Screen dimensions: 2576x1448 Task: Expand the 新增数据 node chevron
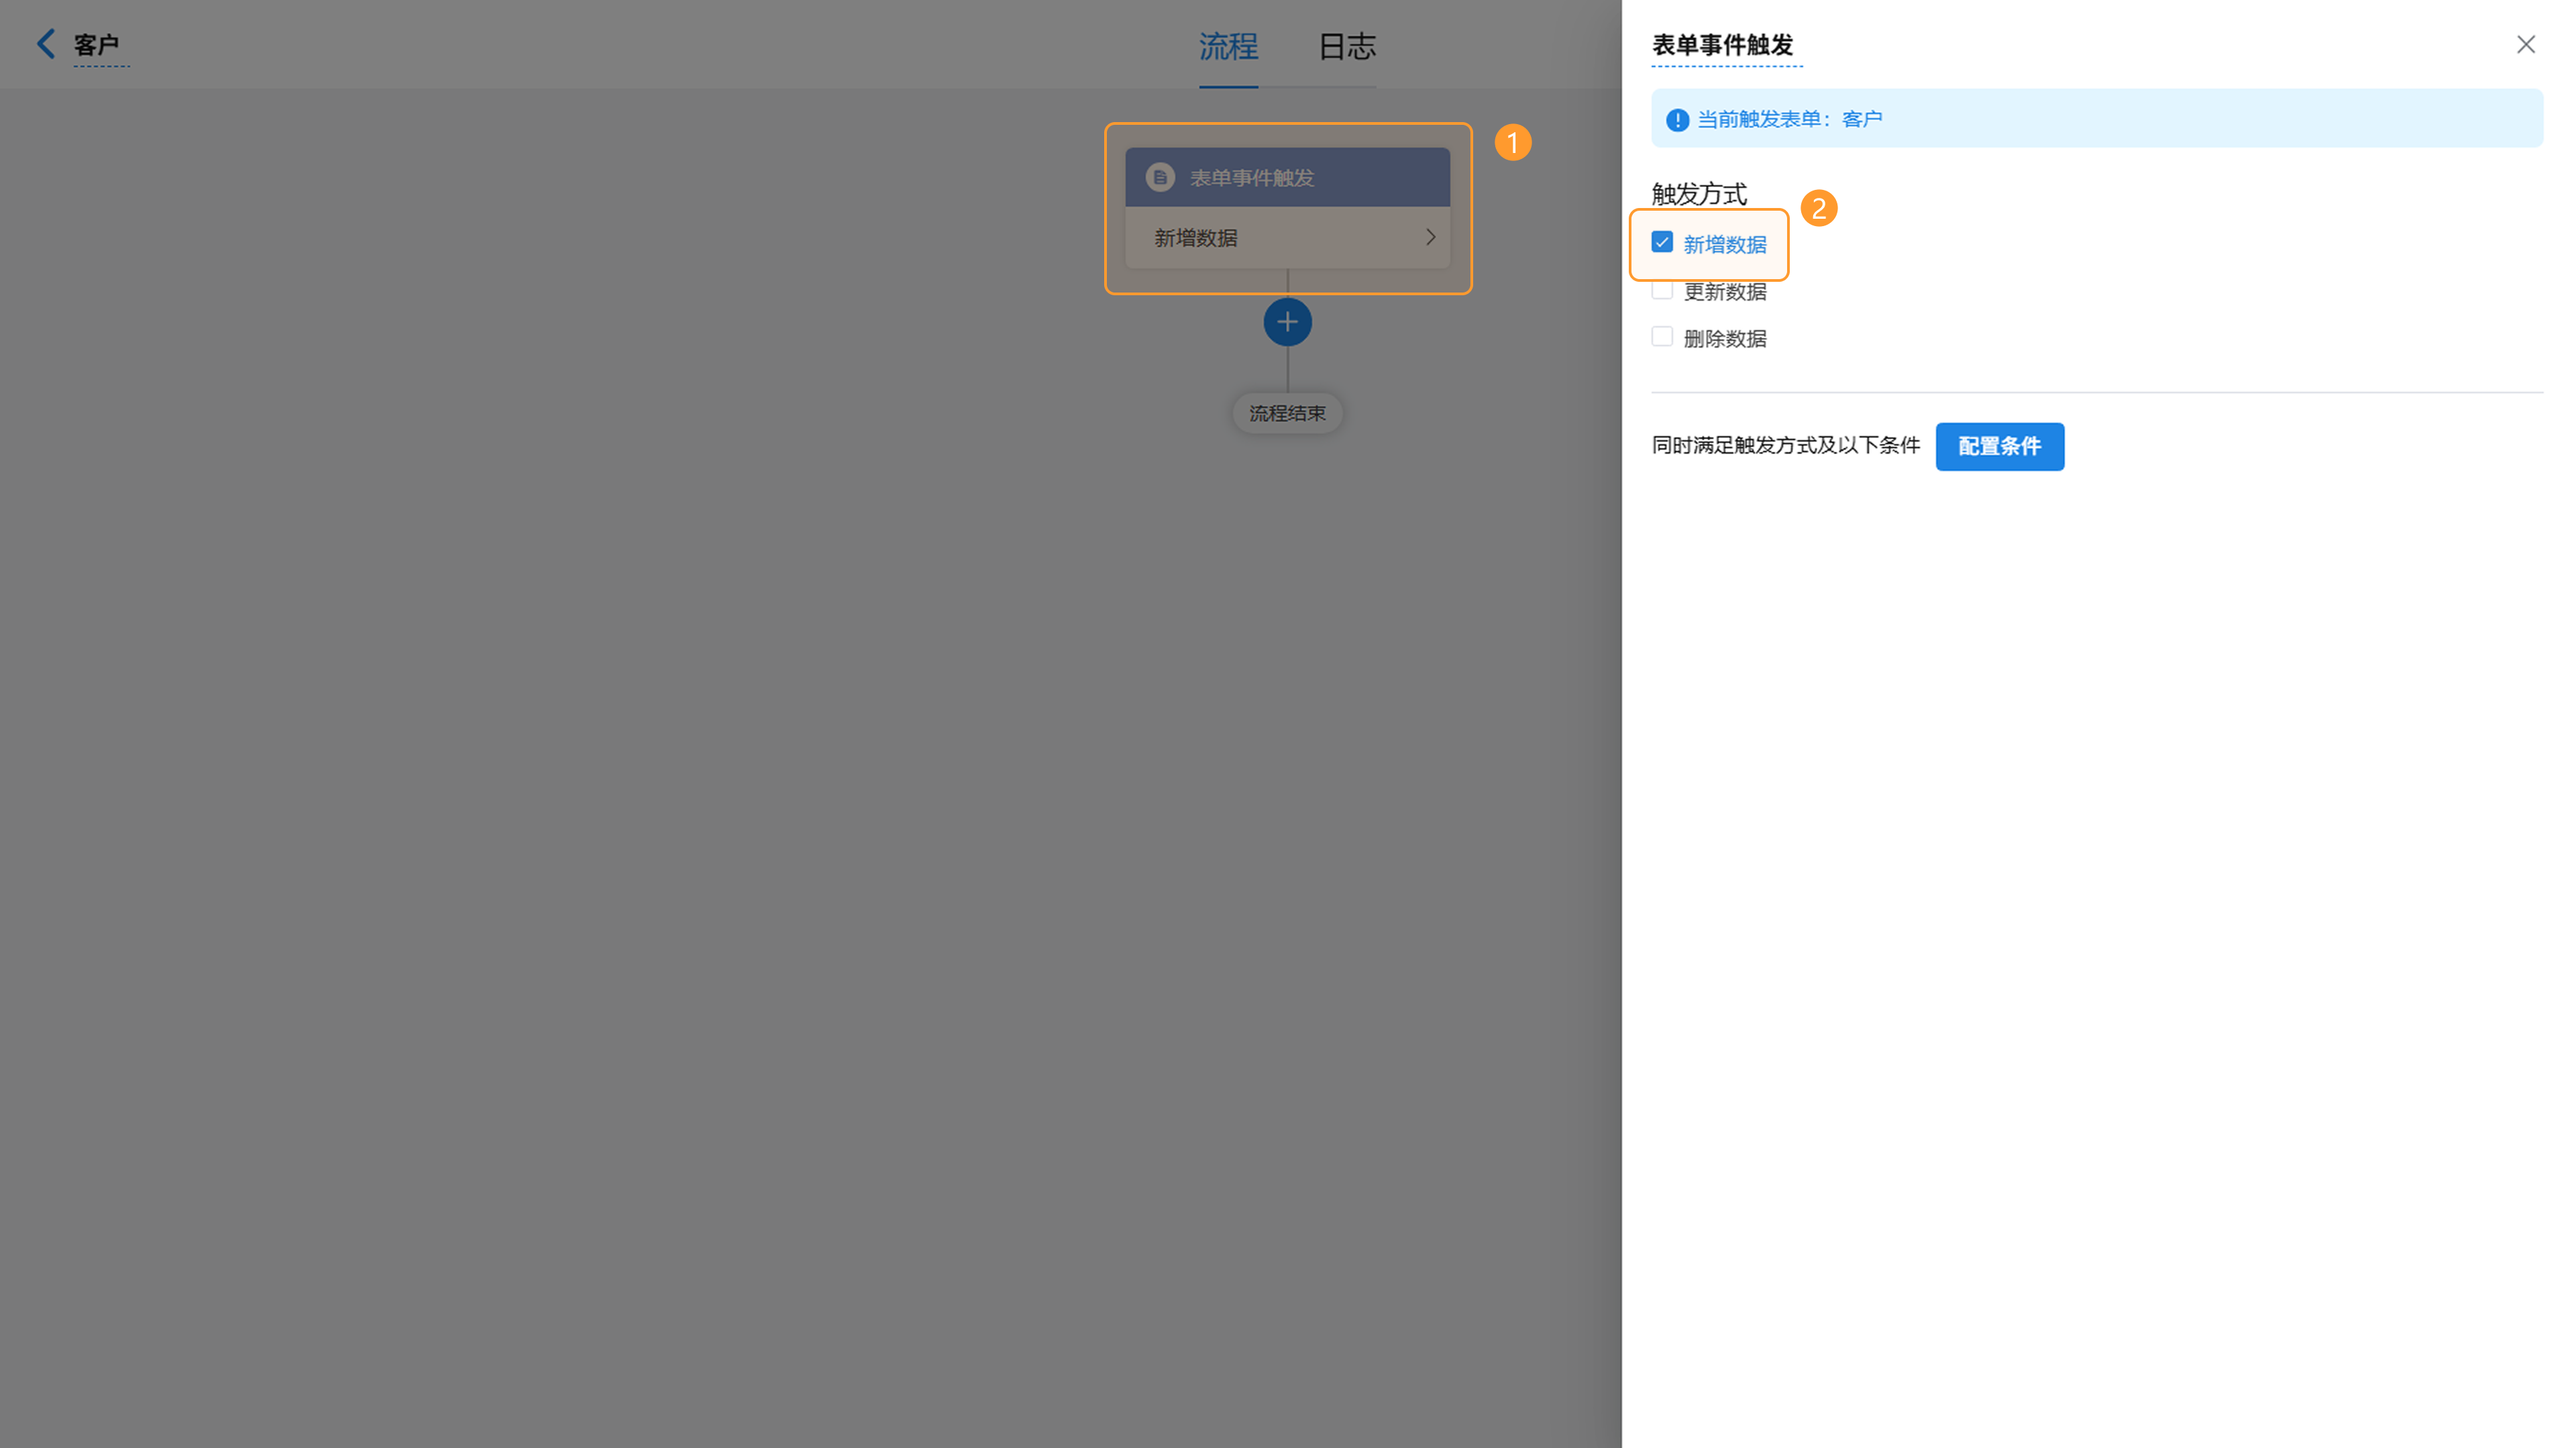1430,237
